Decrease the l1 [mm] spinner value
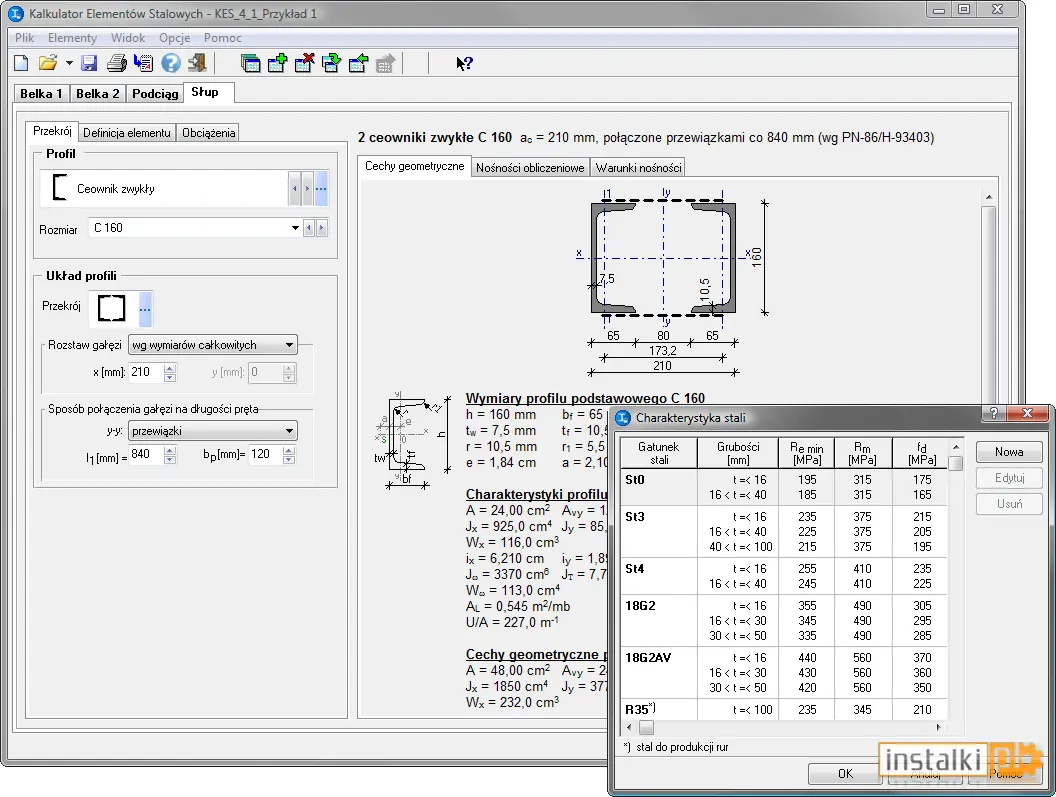 pyautogui.click(x=170, y=459)
